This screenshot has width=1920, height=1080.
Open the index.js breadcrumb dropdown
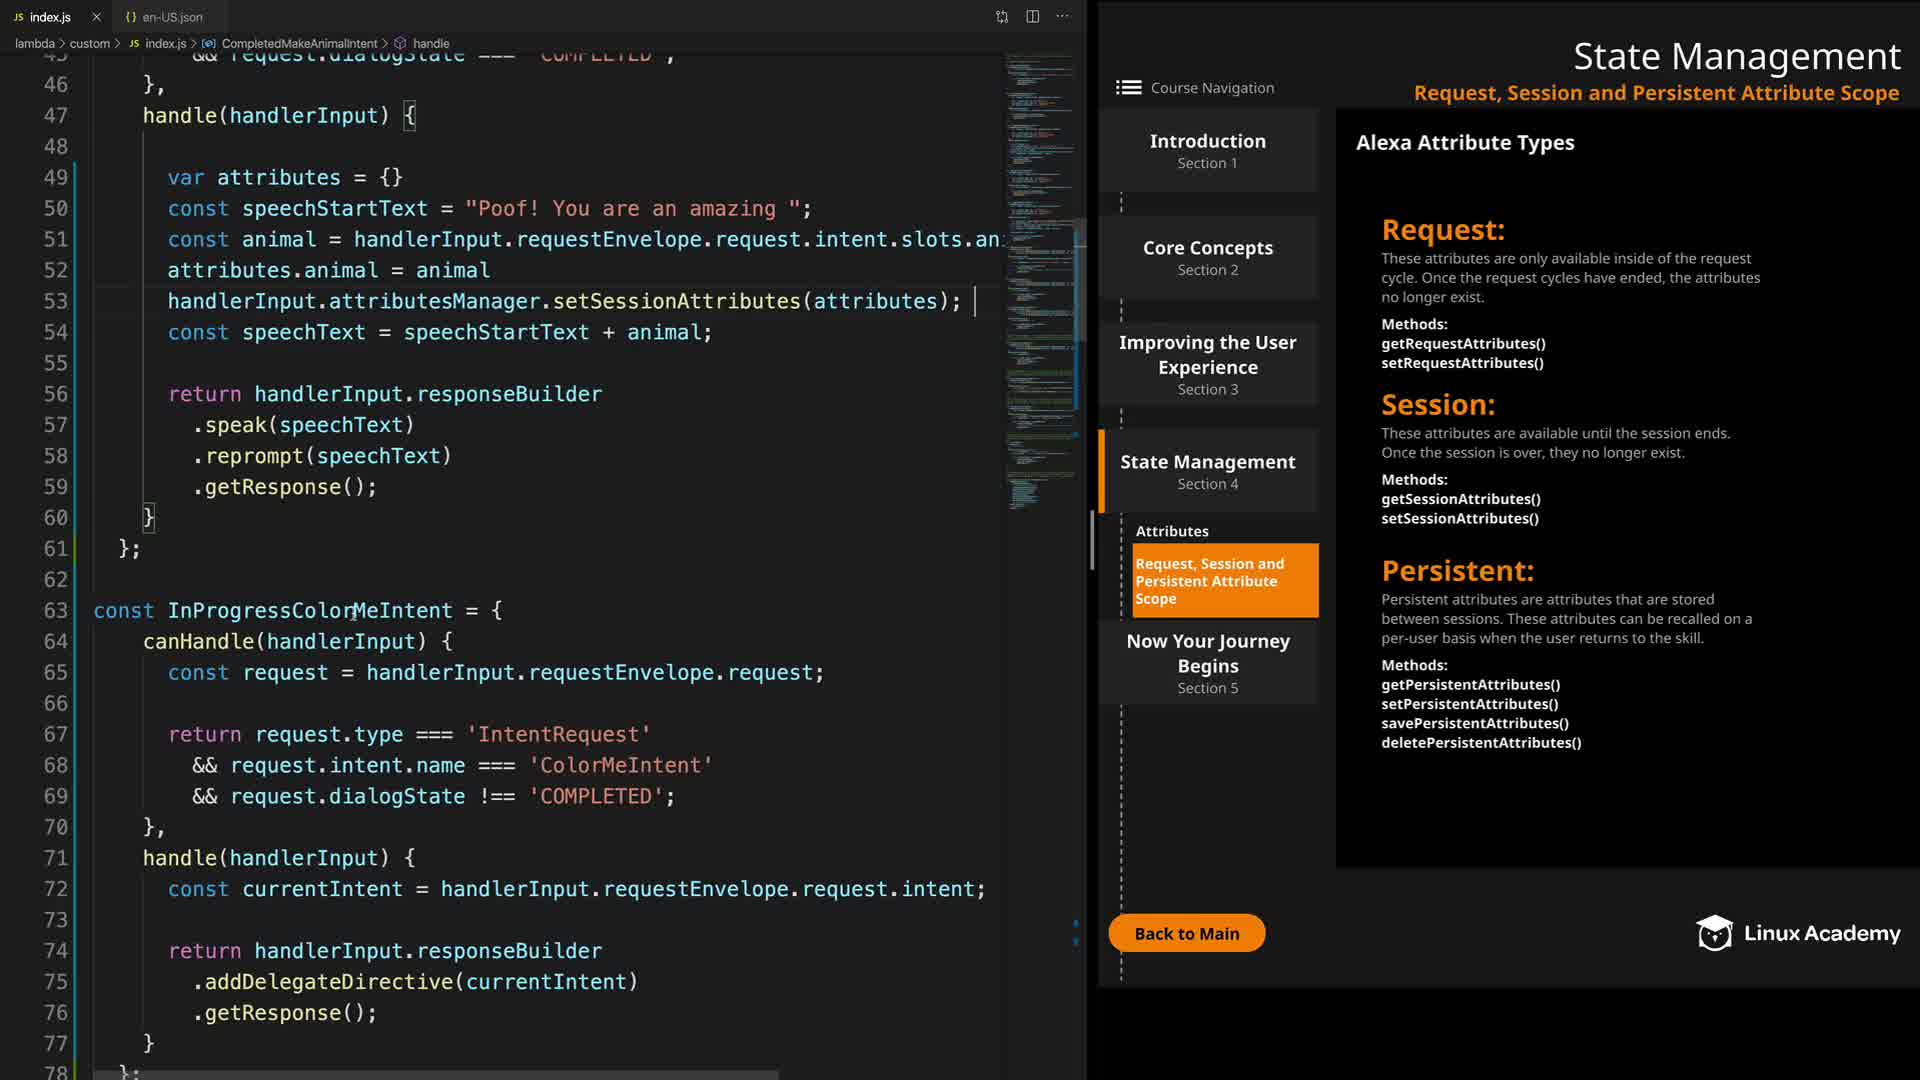(165, 44)
